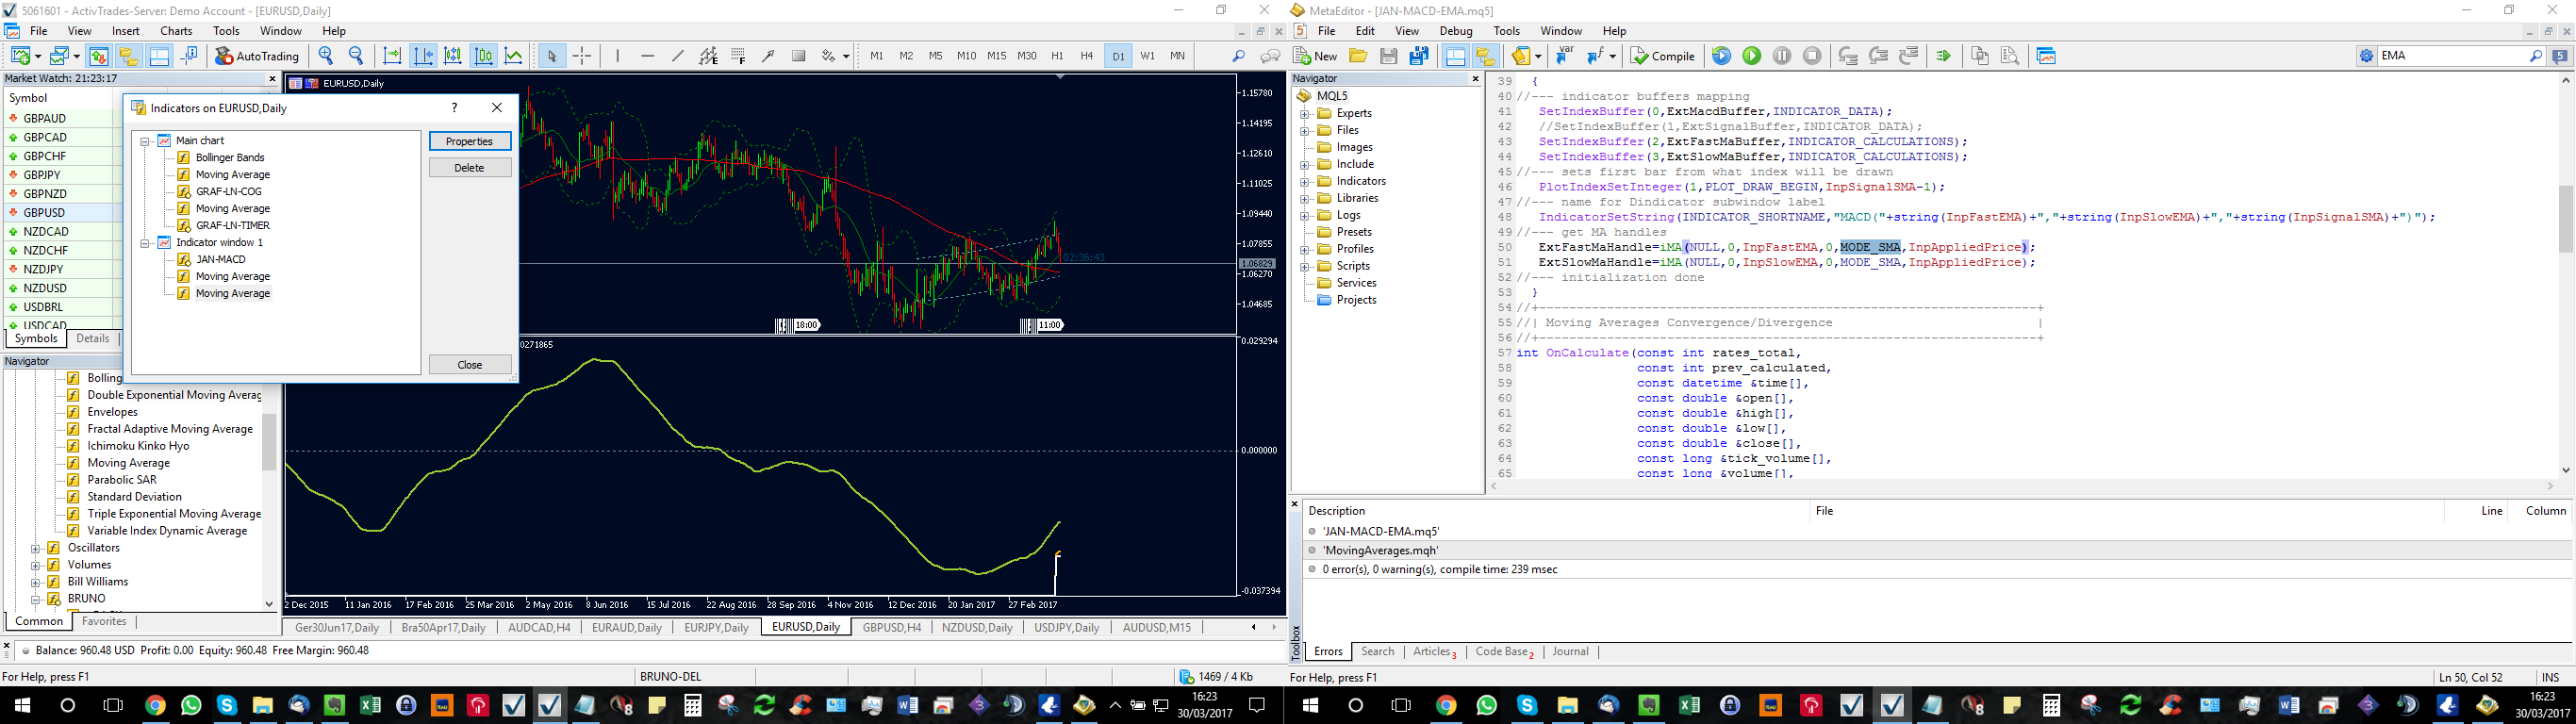Pick the Fibonacci retracement tool
The height and width of the screenshot is (724, 2576).
tap(738, 56)
